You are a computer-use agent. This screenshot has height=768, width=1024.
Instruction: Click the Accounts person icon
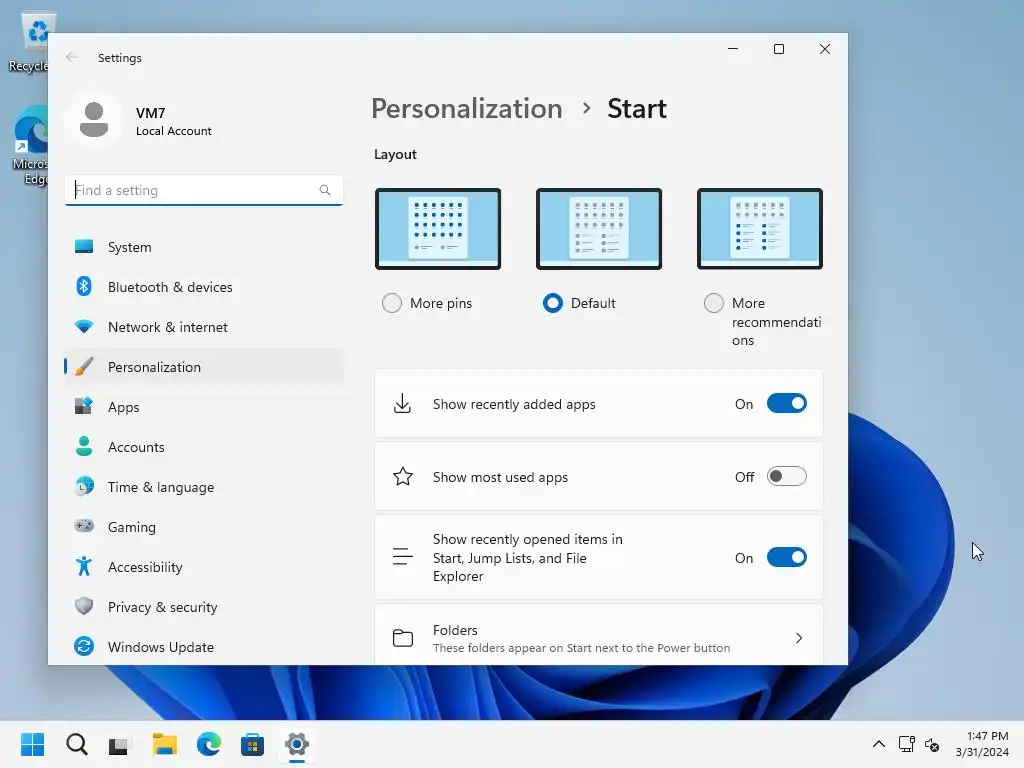(84, 446)
